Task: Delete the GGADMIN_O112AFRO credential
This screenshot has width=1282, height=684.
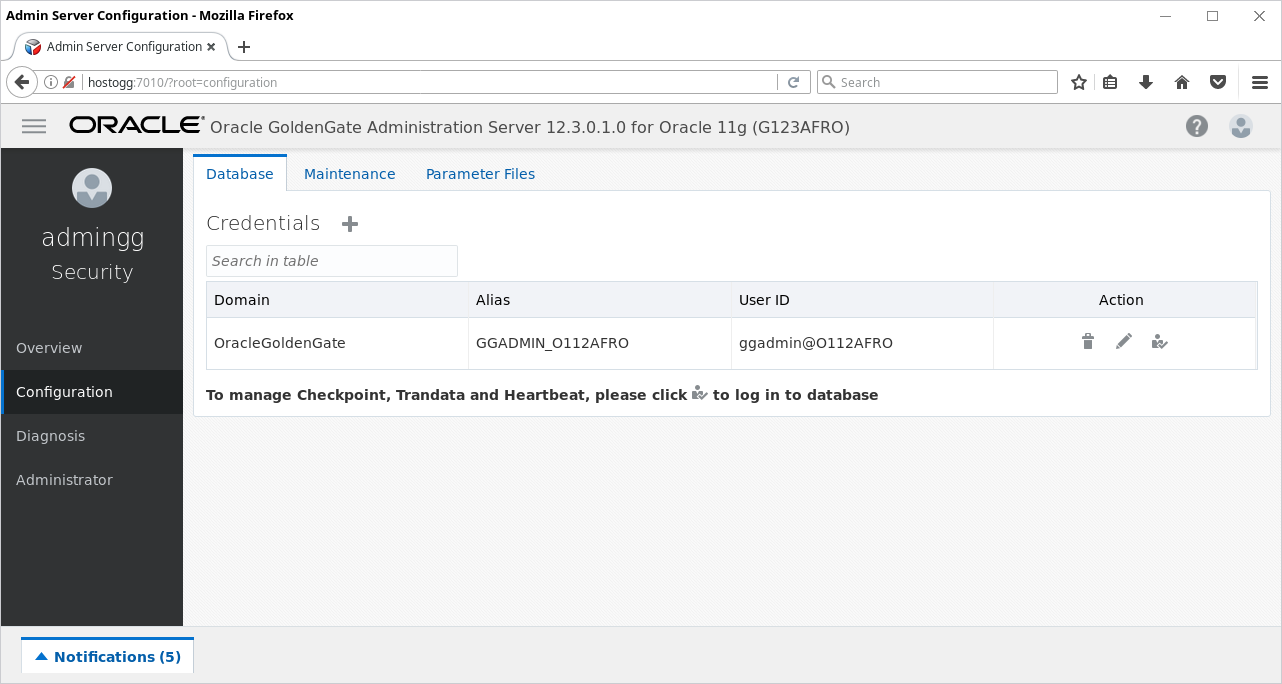Action: (x=1088, y=342)
